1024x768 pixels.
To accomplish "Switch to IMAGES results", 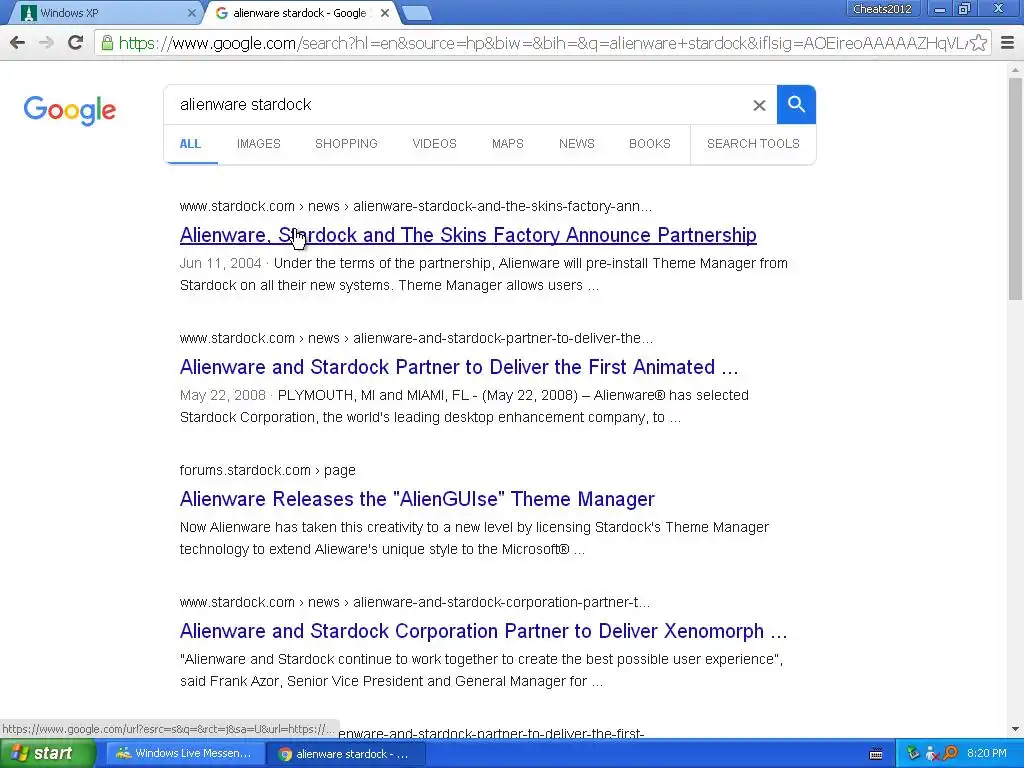I will click(259, 144).
